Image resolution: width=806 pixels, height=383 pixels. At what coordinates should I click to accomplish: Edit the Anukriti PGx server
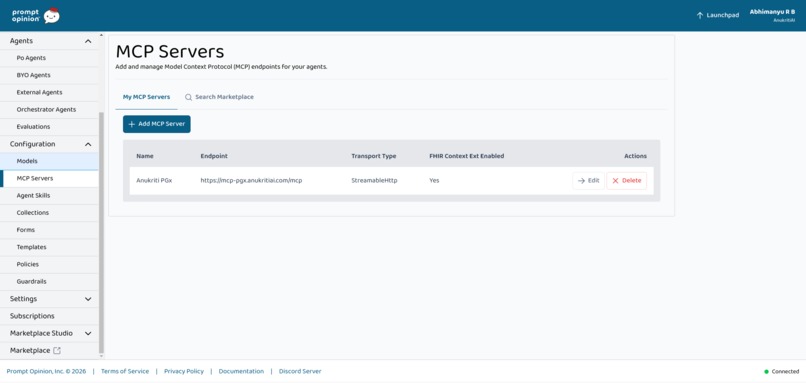click(x=588, y=180)
